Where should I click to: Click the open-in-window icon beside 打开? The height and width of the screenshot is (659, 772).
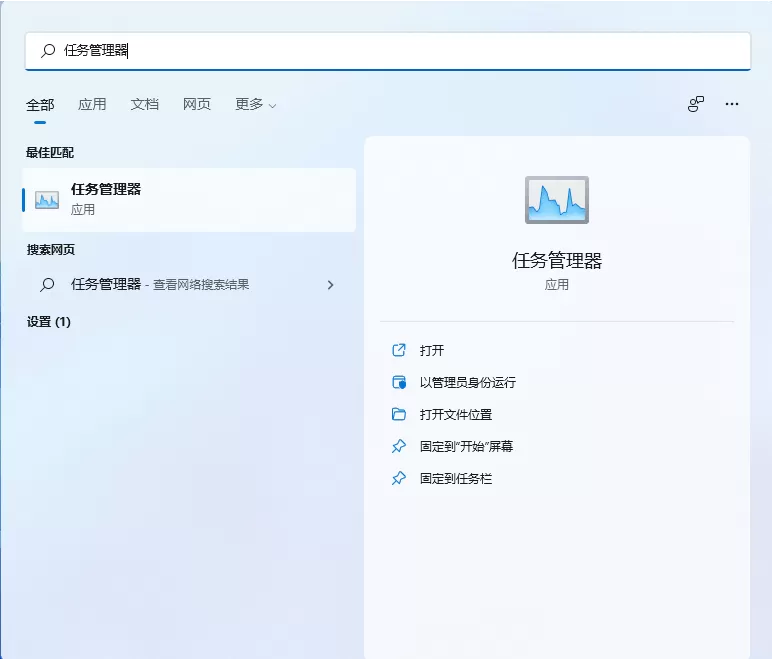pos(399,350)
